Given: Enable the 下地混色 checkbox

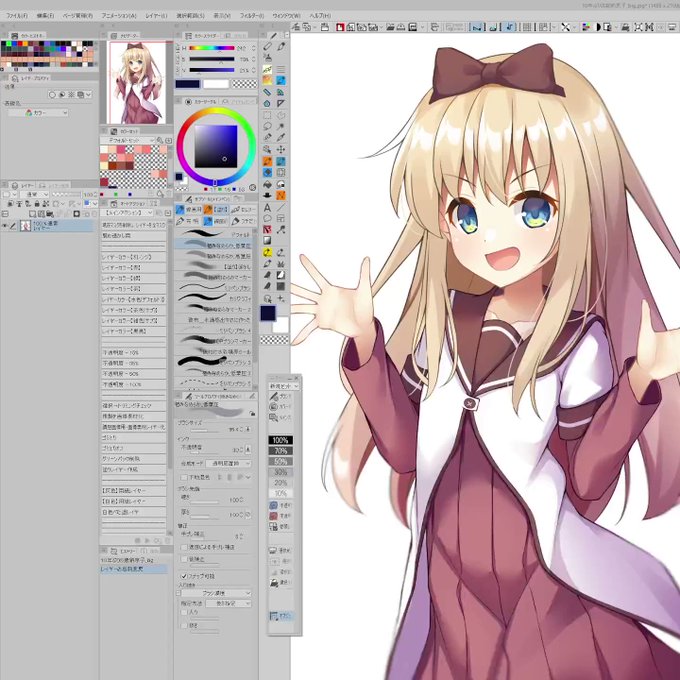Looking at the screenshot, I should coord(184,477).
